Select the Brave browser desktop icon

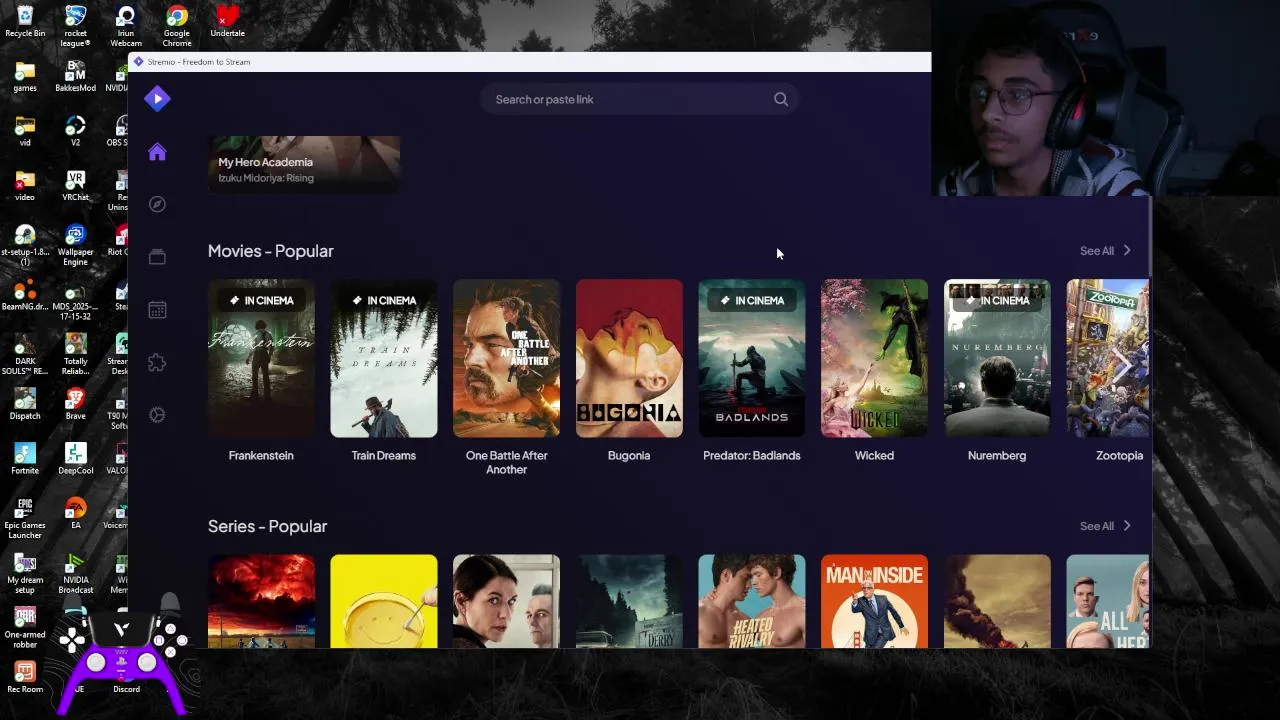[x=75, y=405]
